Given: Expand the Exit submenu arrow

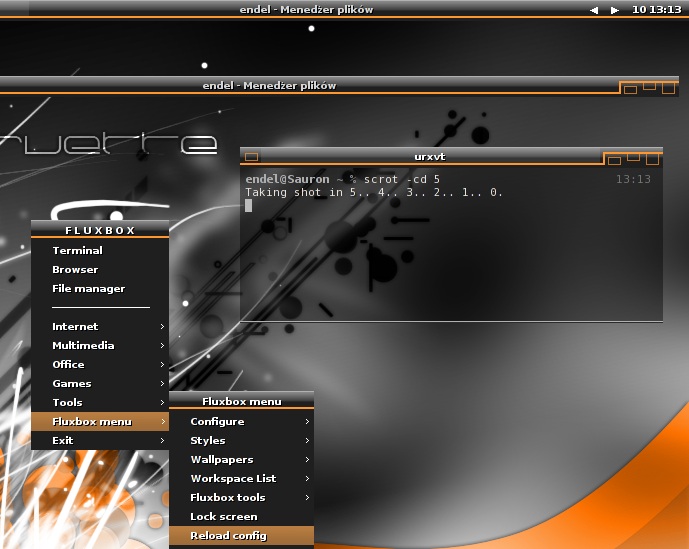Looking at the screenshot, I should (162, 440).
